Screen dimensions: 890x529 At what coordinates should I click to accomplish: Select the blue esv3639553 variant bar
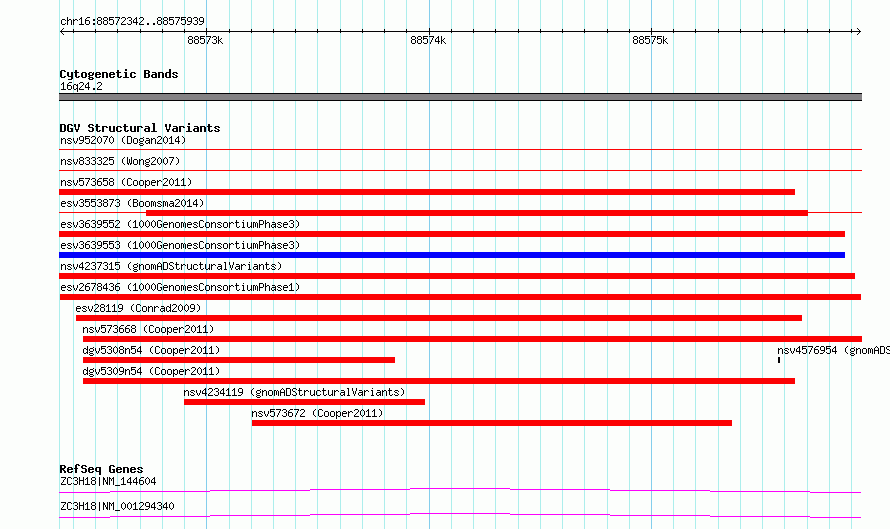click(452, 255)
